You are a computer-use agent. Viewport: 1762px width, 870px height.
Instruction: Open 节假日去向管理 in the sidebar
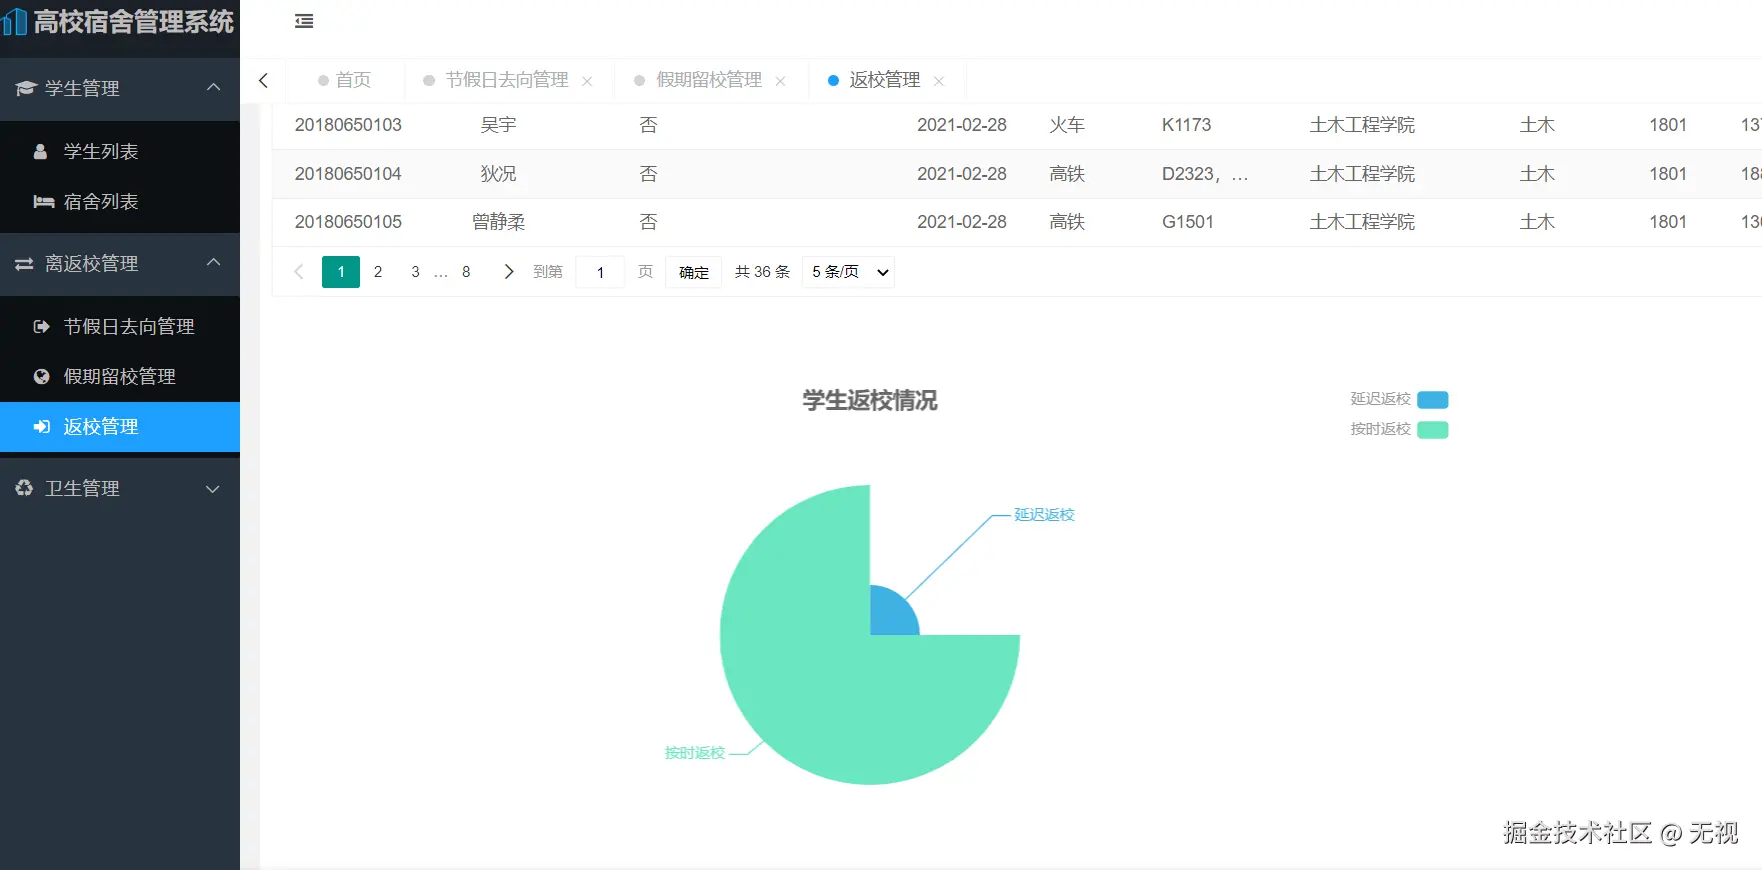click(120, 326)
